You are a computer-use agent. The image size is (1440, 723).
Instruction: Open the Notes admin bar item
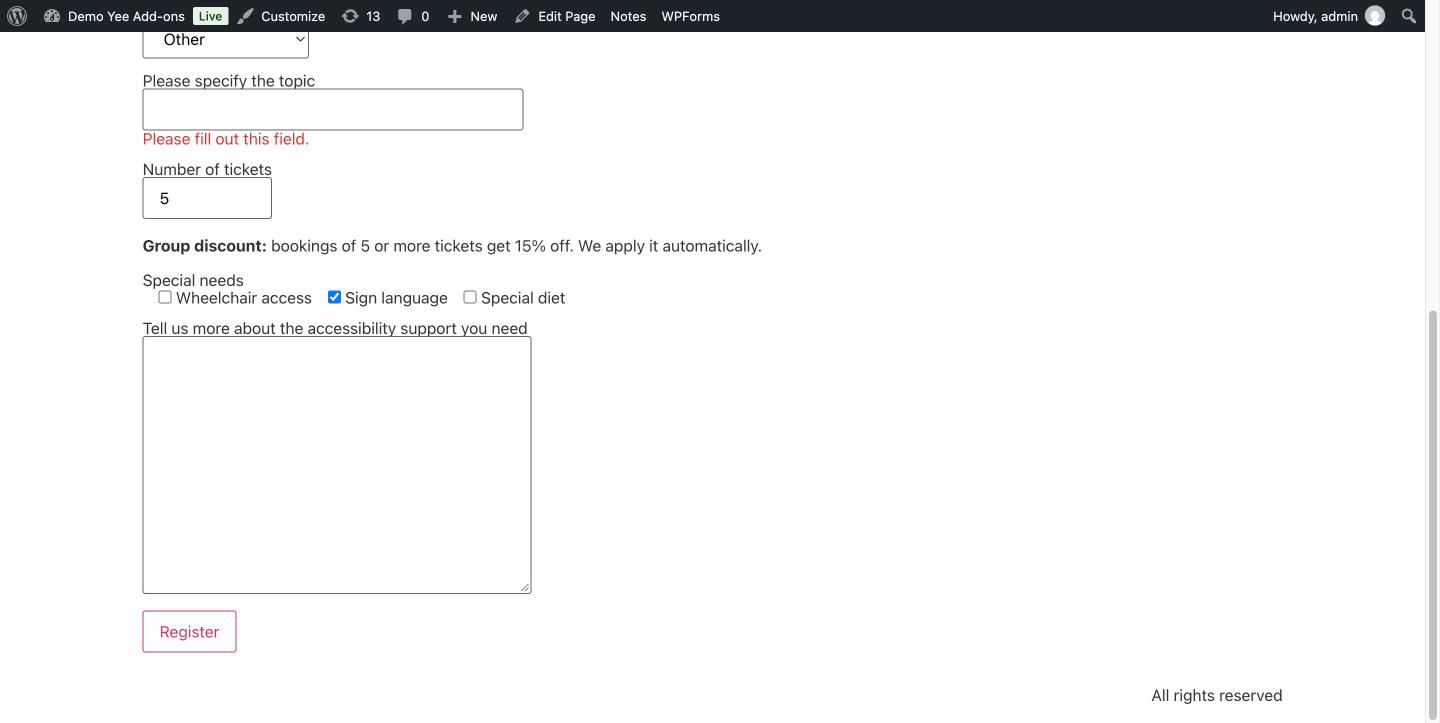click(628, 16)
